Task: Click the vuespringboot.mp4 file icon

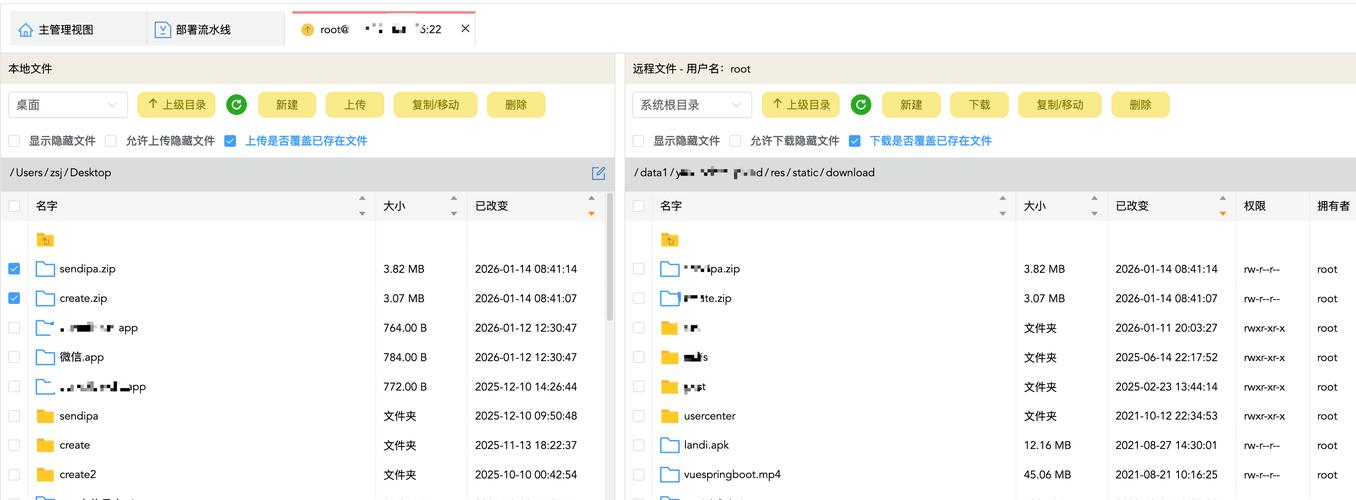Action: tap(670, 475)
